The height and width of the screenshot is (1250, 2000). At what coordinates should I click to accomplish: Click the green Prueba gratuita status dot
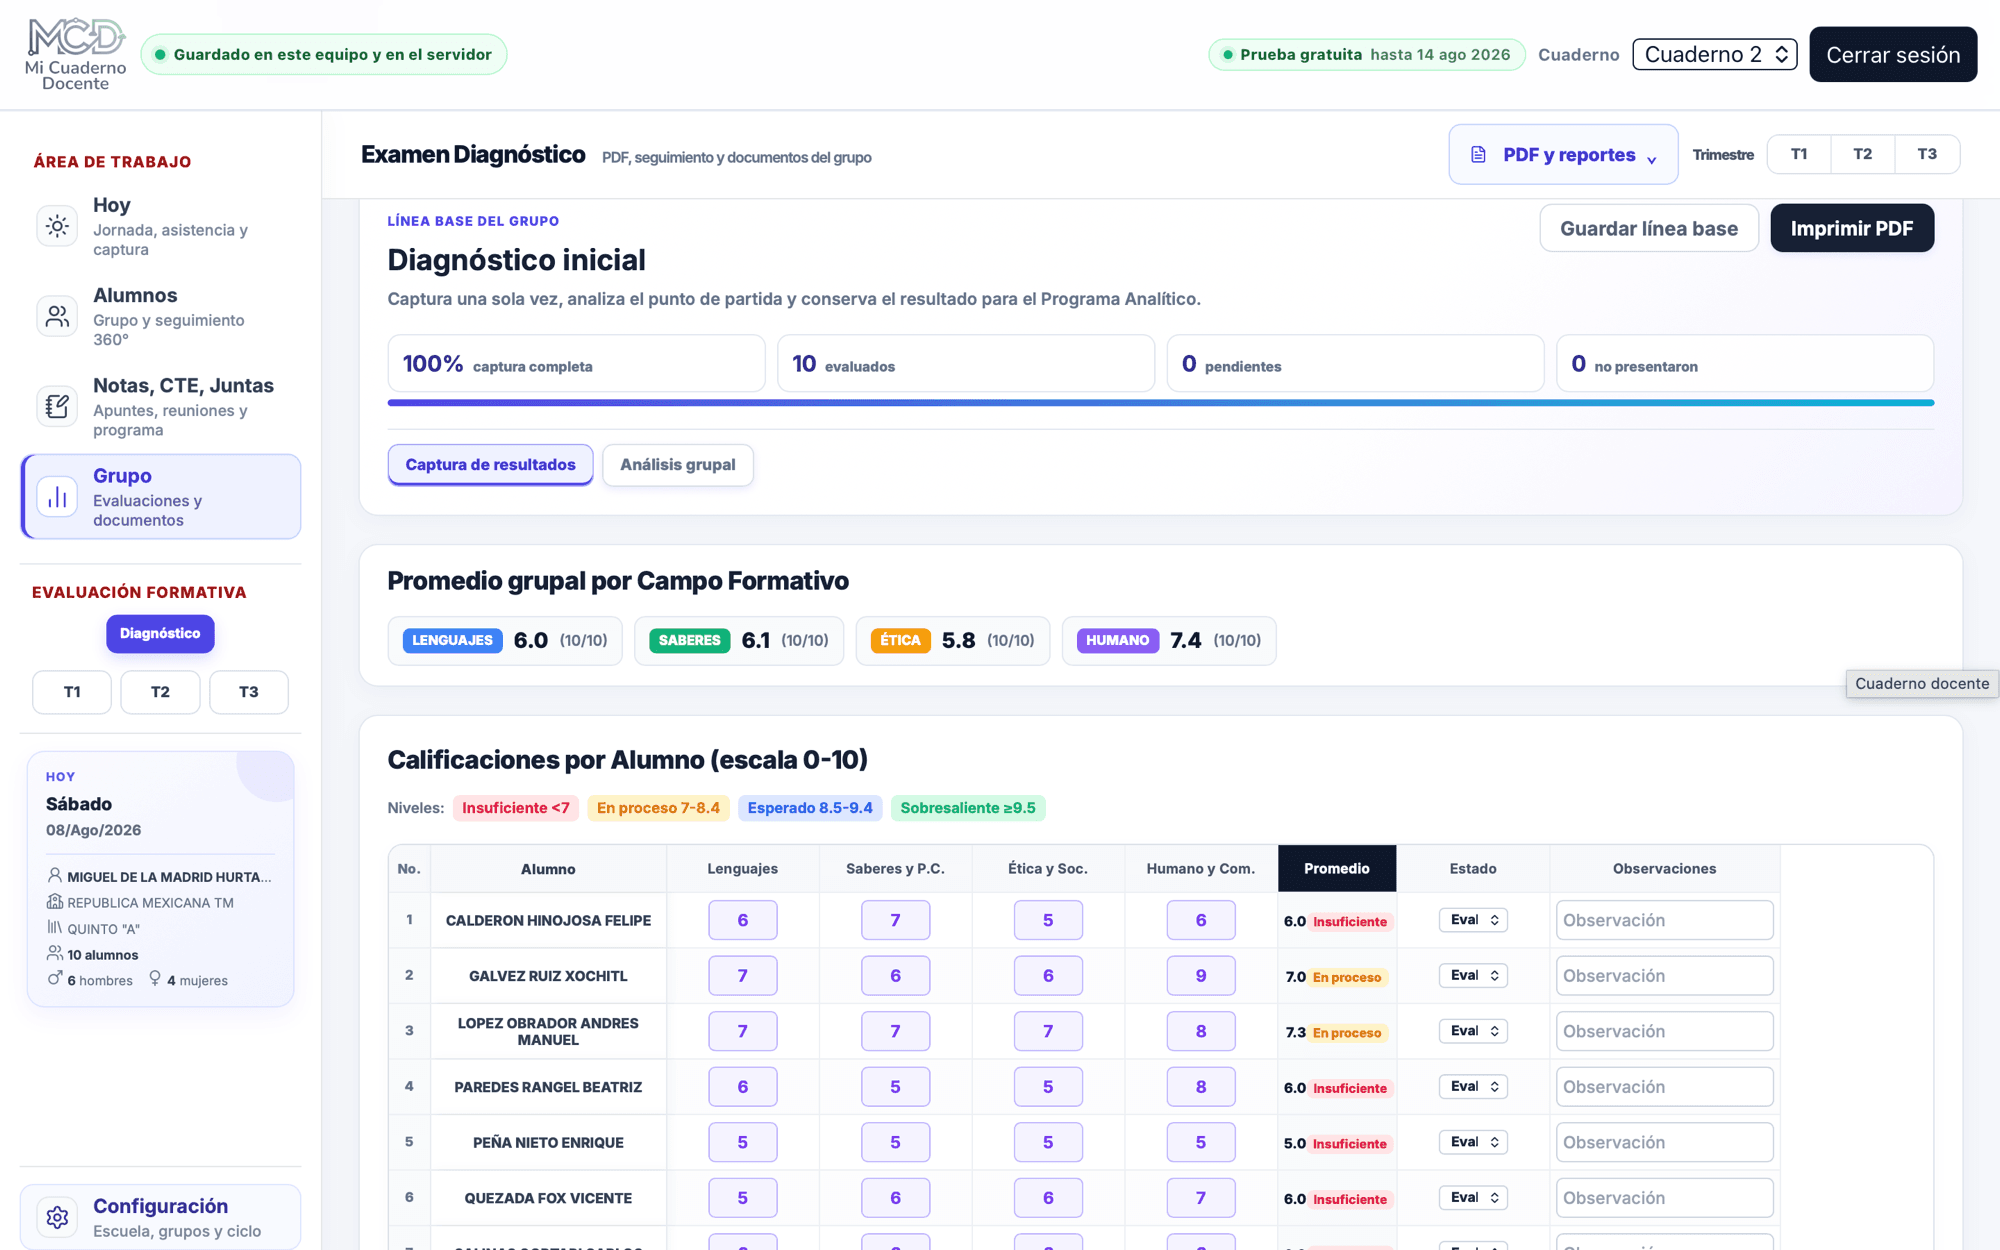point(1228,55)
